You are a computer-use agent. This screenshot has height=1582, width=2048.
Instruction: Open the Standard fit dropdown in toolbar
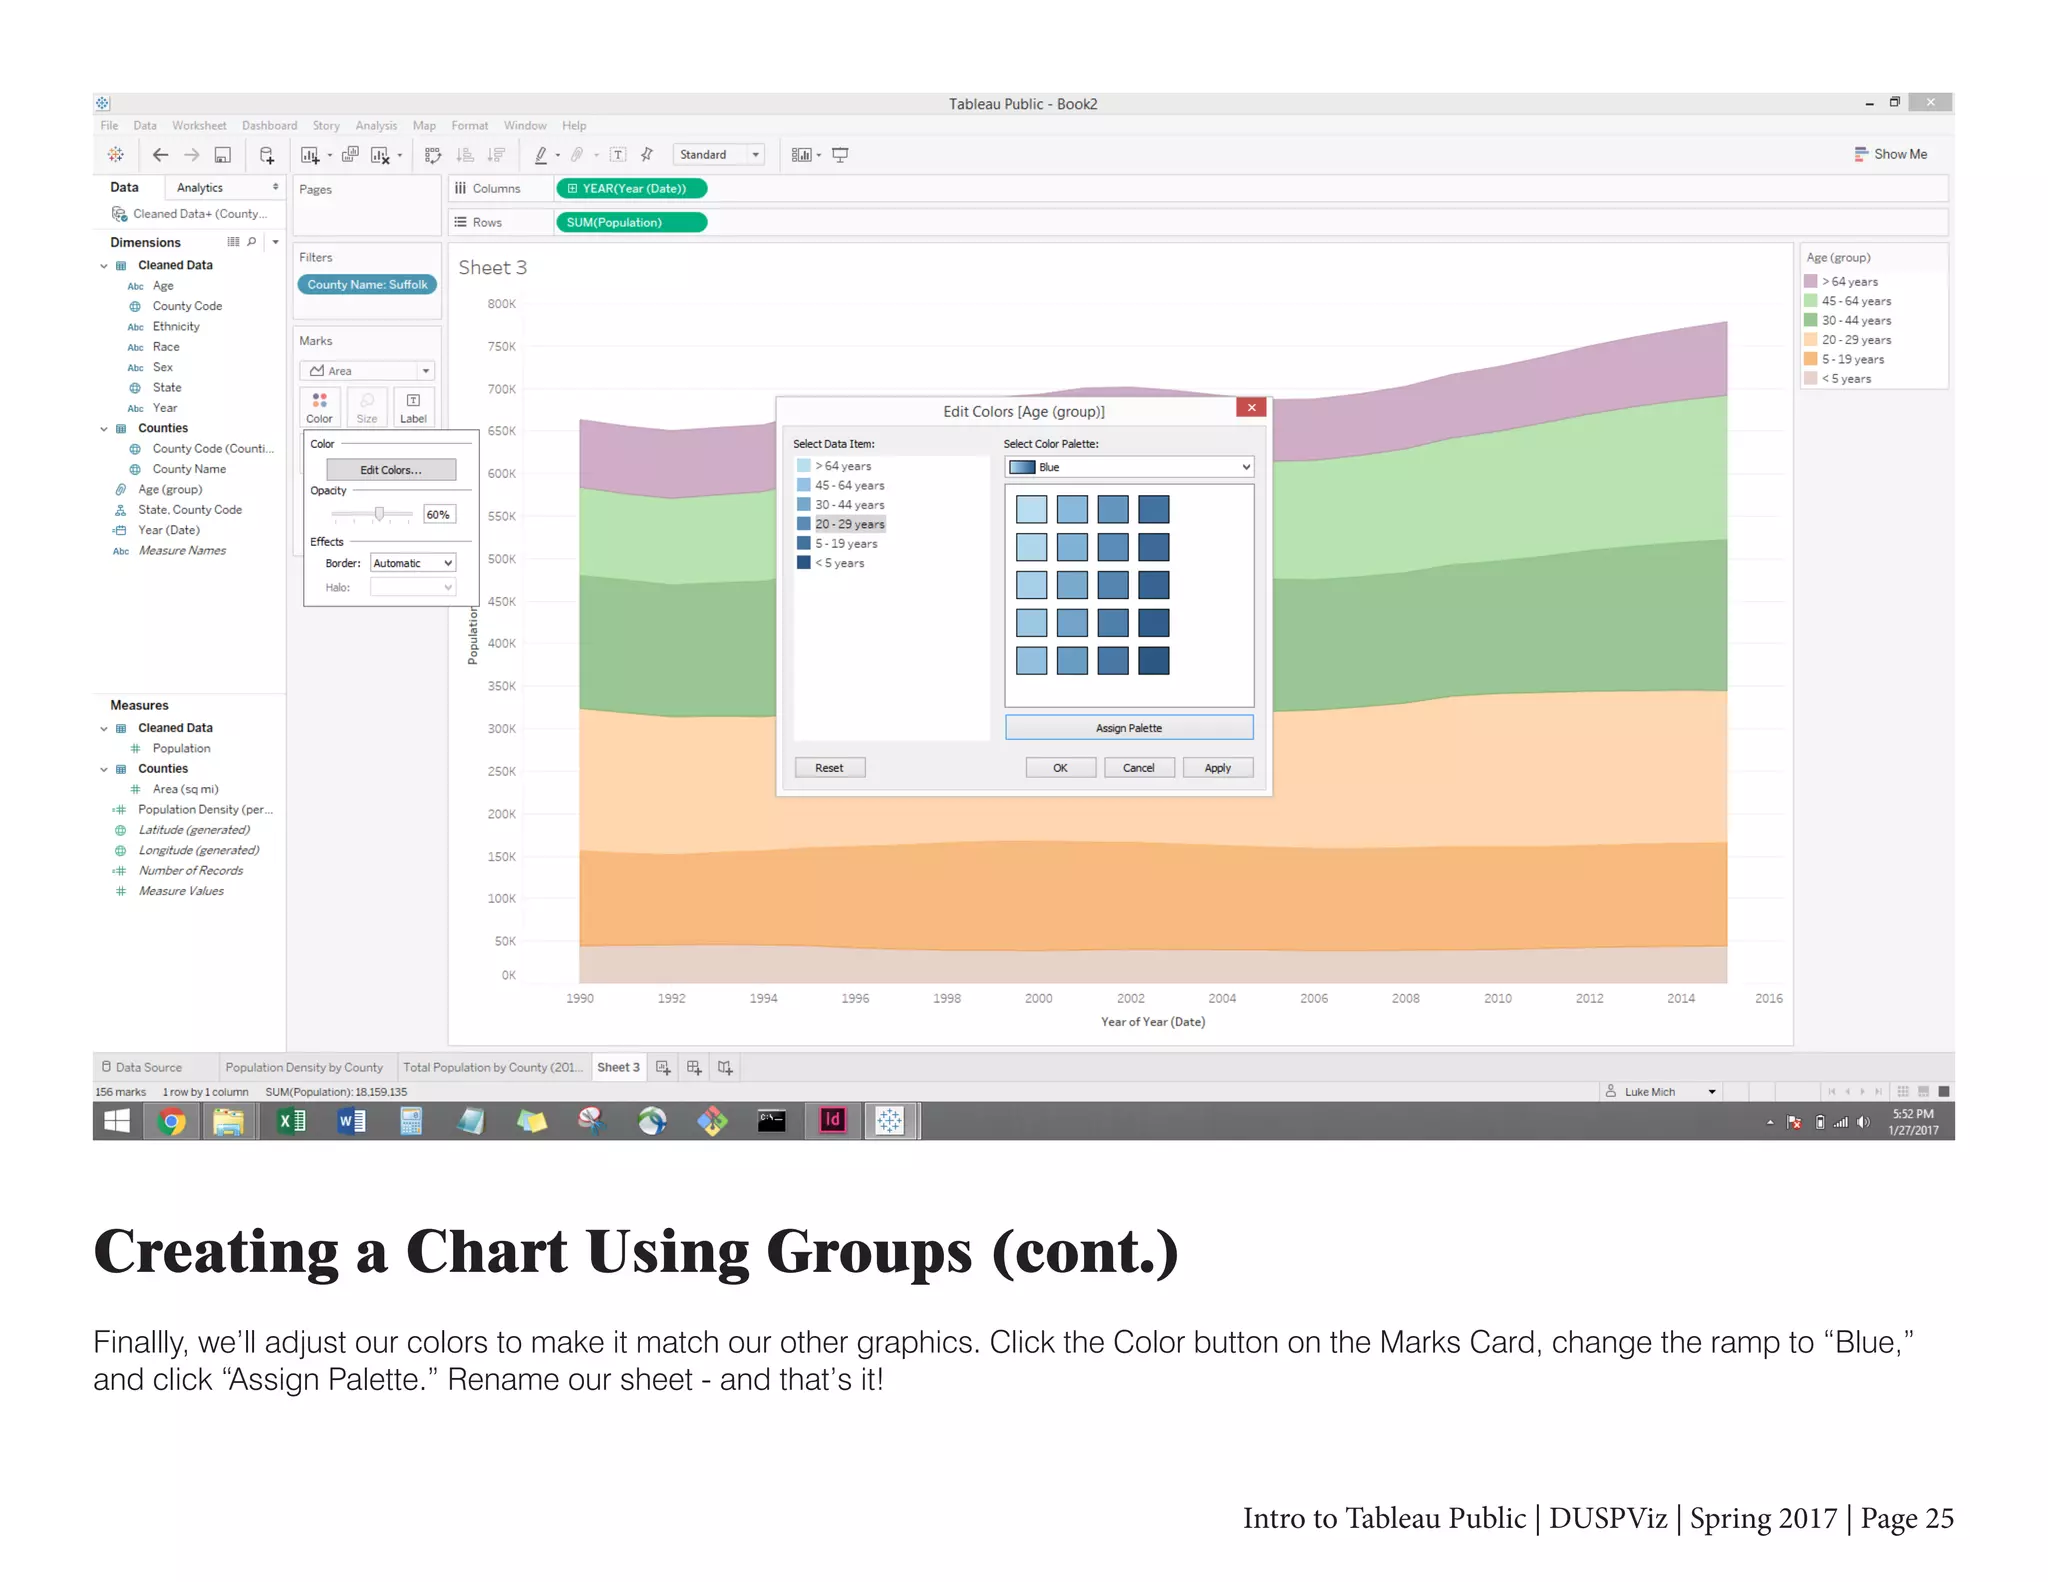point(718,155)
